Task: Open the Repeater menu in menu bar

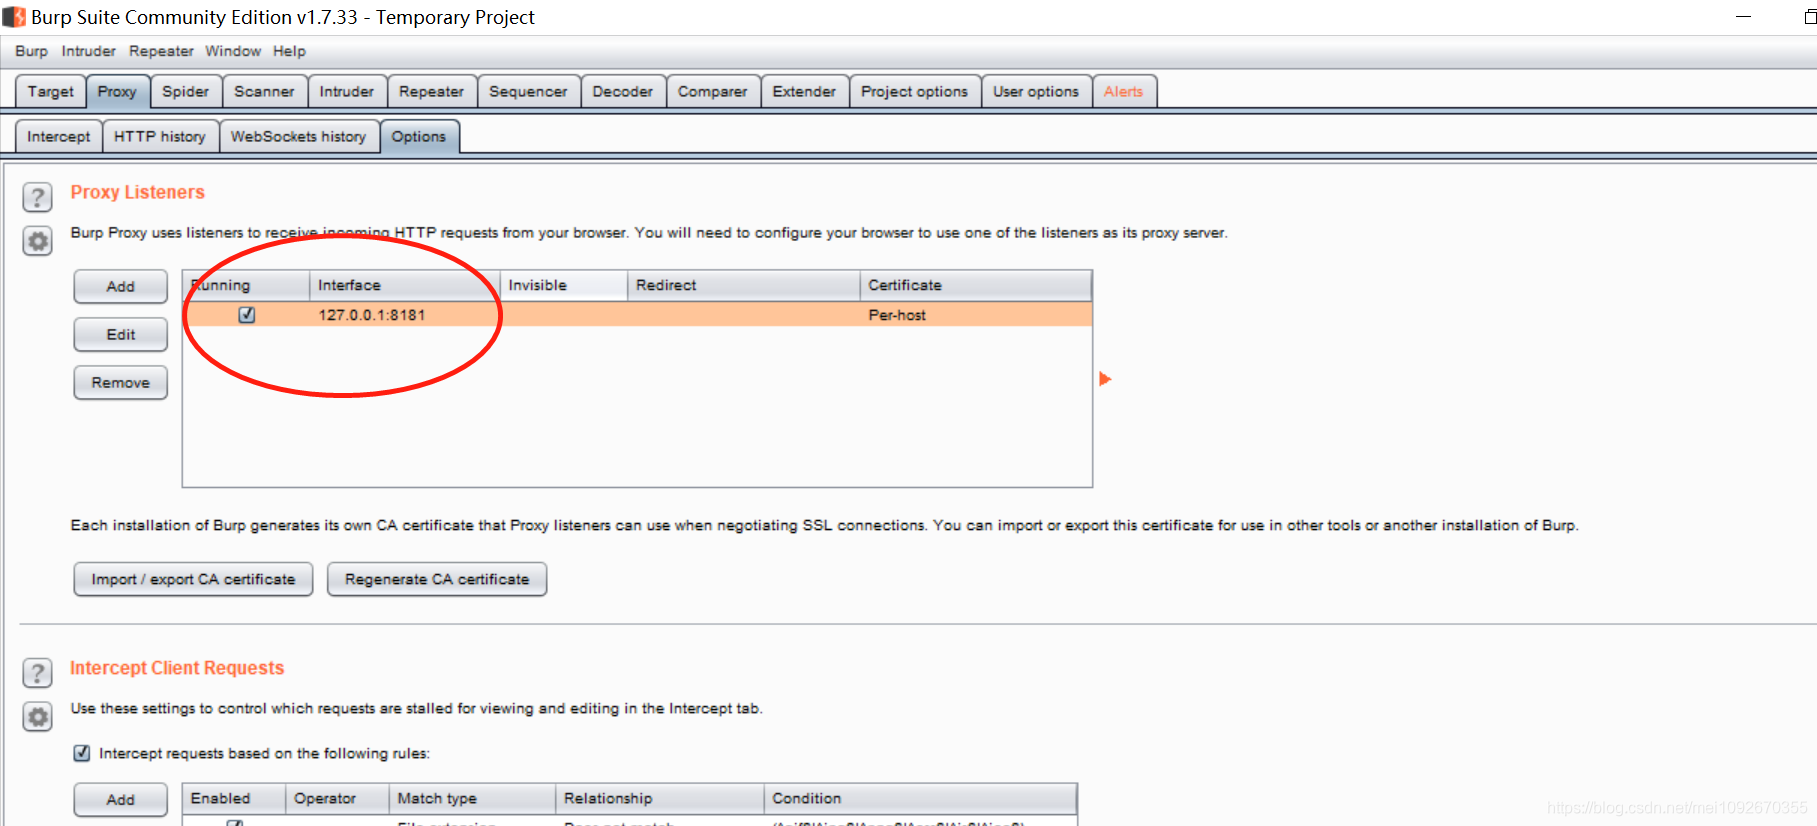Action: click(x=161, y=51)
